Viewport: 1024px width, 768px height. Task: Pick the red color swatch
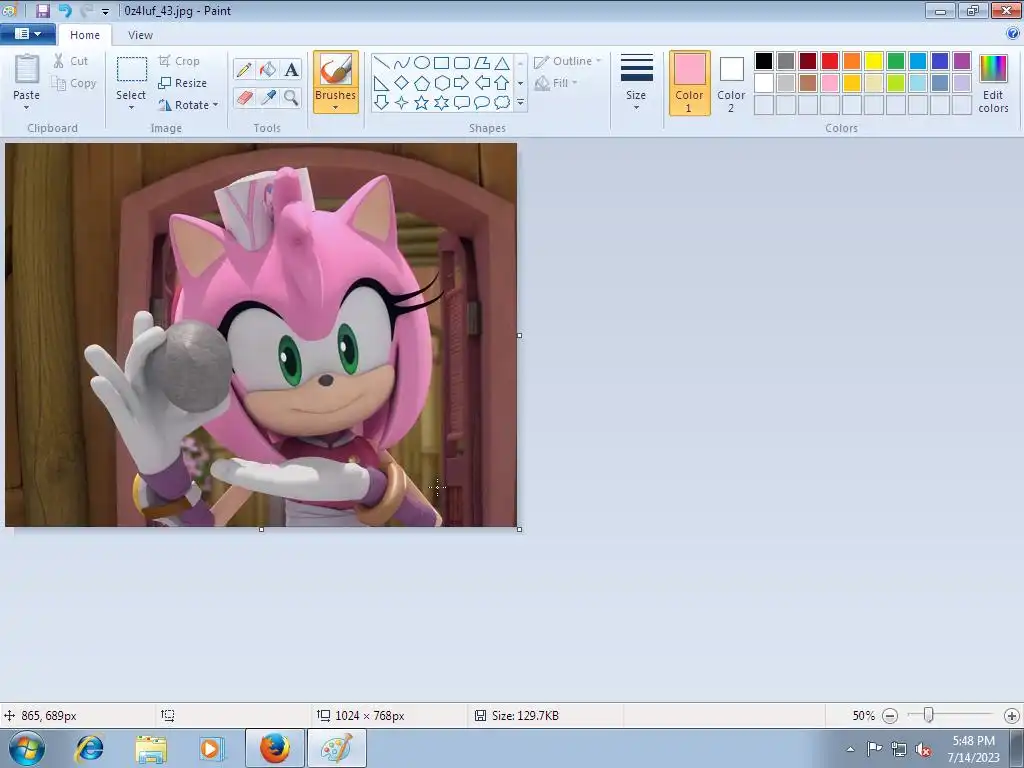tap(830, 61)
